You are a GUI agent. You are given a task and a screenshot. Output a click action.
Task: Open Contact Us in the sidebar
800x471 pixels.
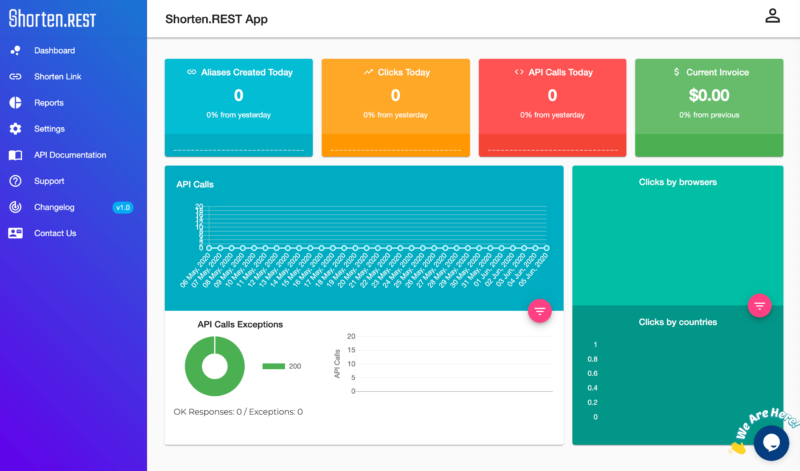[x=55, y=233]
